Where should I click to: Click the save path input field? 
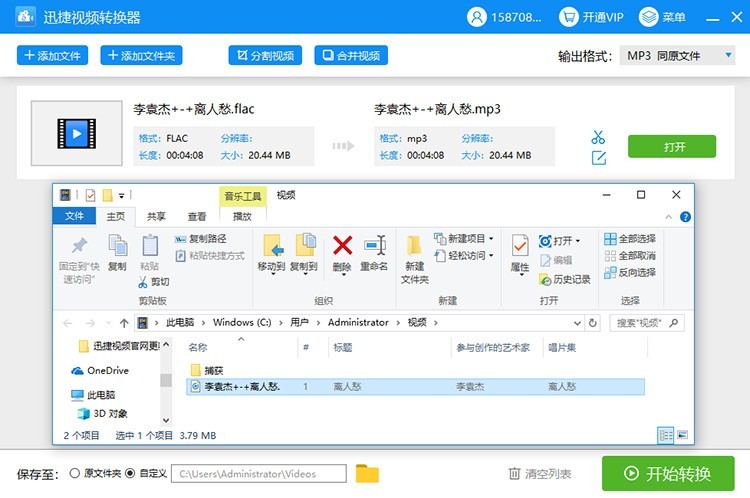click(x=260, y=473)
